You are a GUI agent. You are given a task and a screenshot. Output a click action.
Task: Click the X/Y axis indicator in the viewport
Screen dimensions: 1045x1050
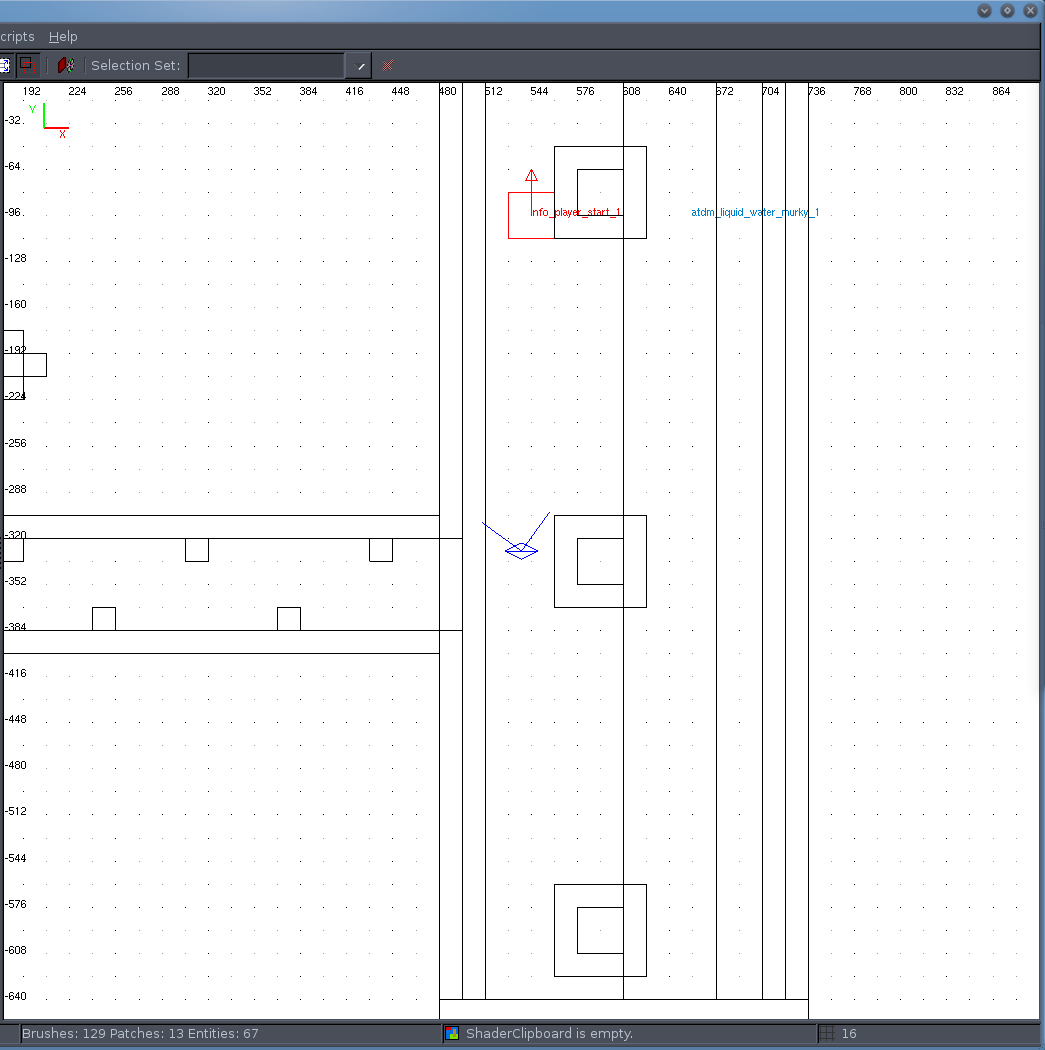(50, 121)
